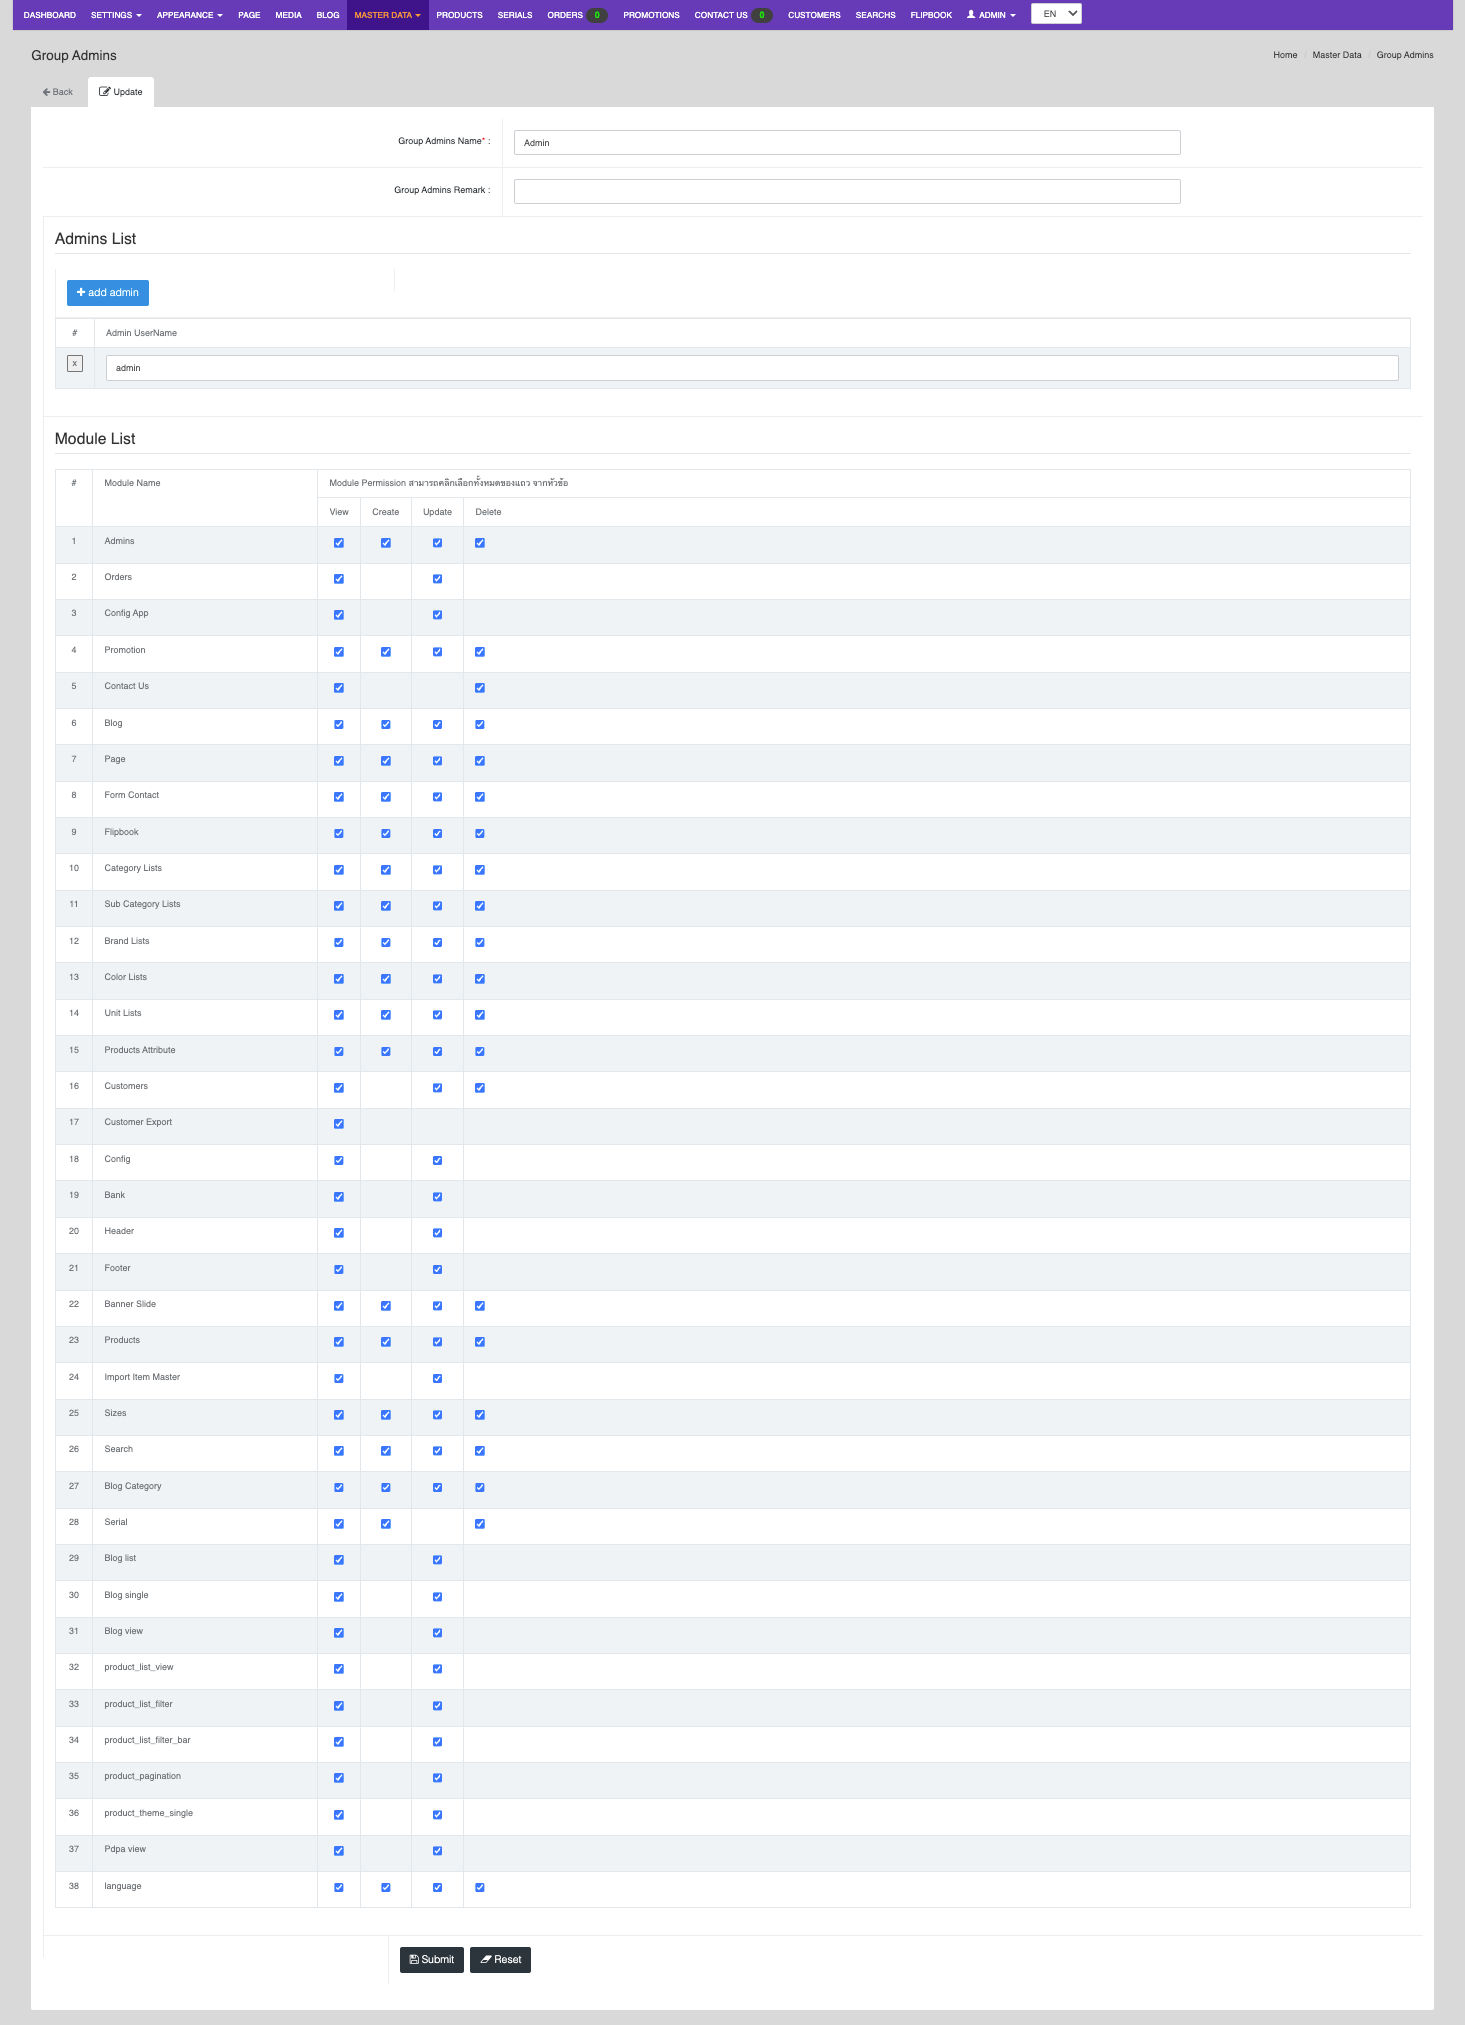Toggle Delete permission for Promotion module
This screenshot has height=2025, width=1465.
(x=480, y=652)
